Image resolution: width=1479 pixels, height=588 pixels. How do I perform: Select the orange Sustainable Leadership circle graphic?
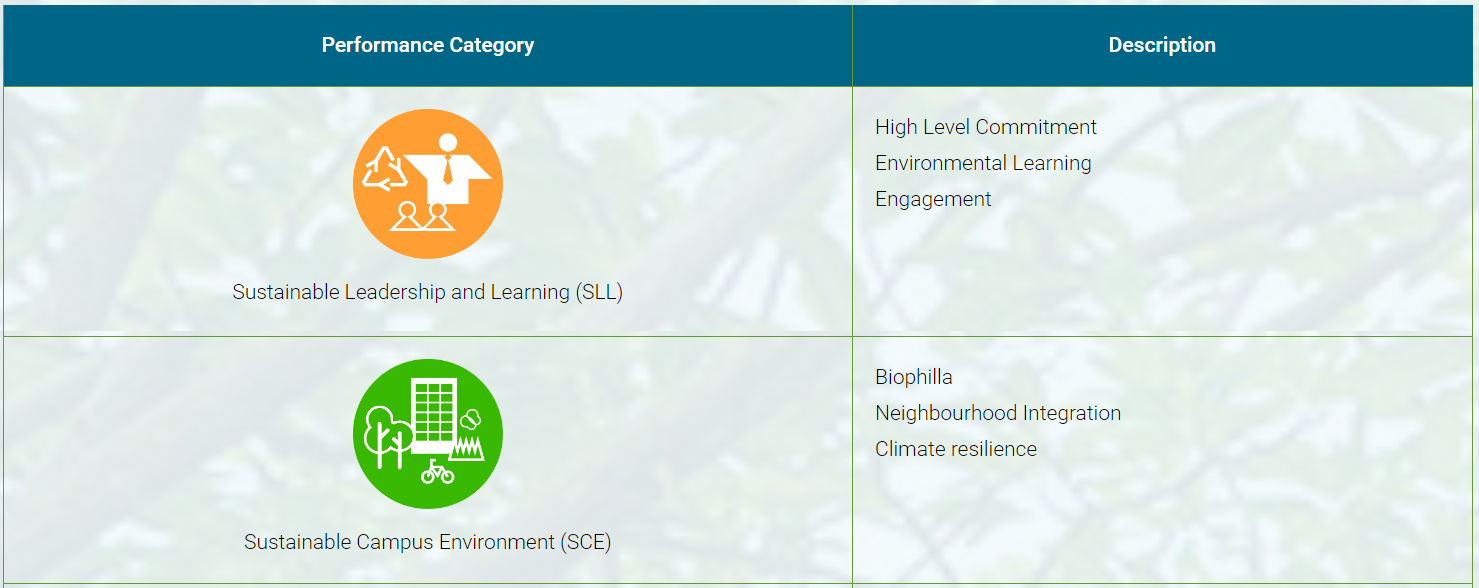tap(428, 184)
